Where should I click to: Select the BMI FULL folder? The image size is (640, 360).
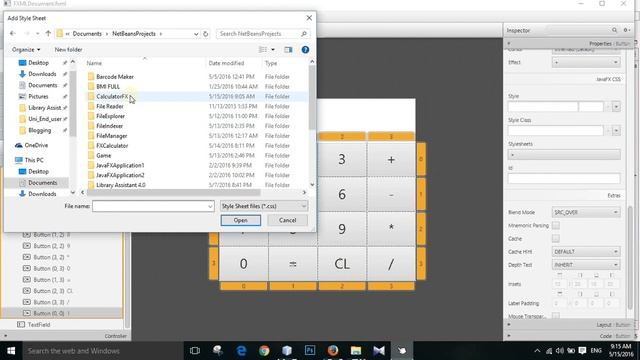click(x=108, y=87)
